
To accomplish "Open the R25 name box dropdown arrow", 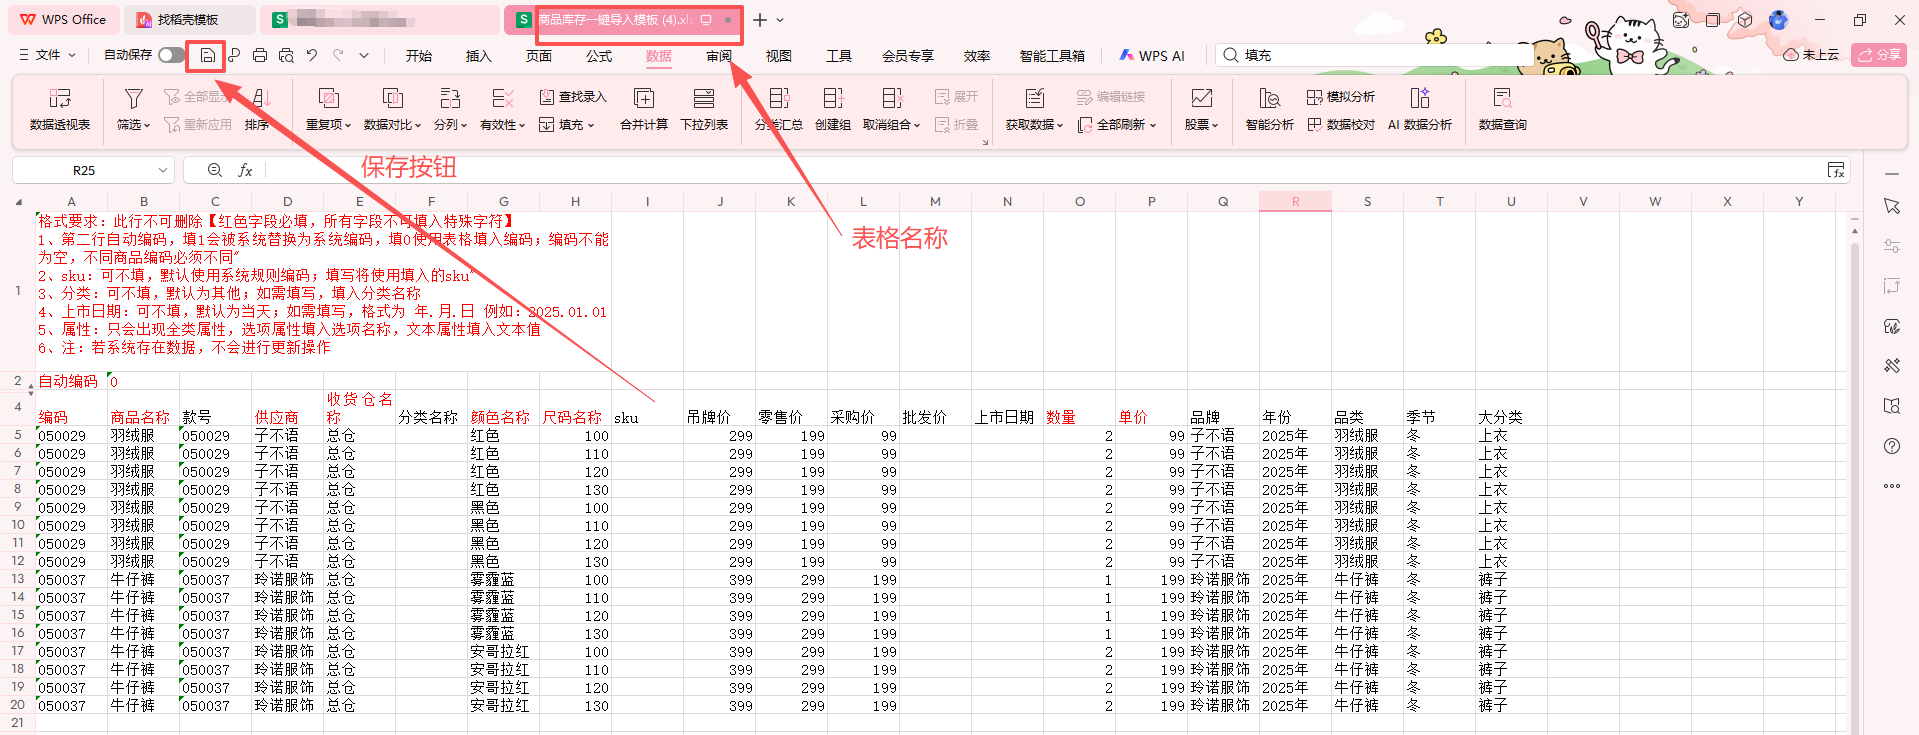I will click(162, 171).
